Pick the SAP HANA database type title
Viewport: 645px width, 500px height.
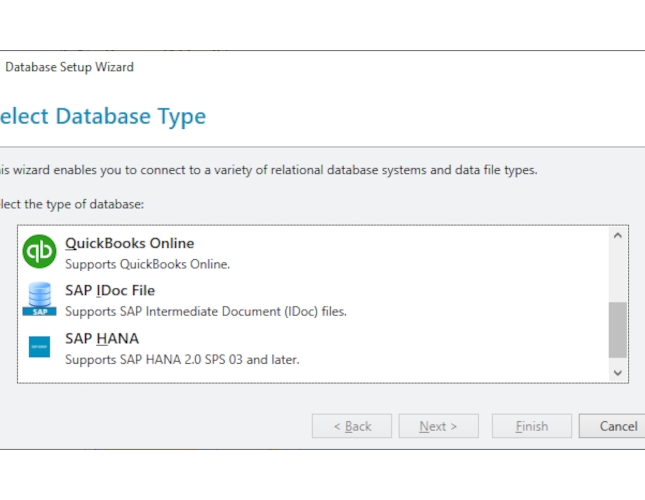coord(102,338)
